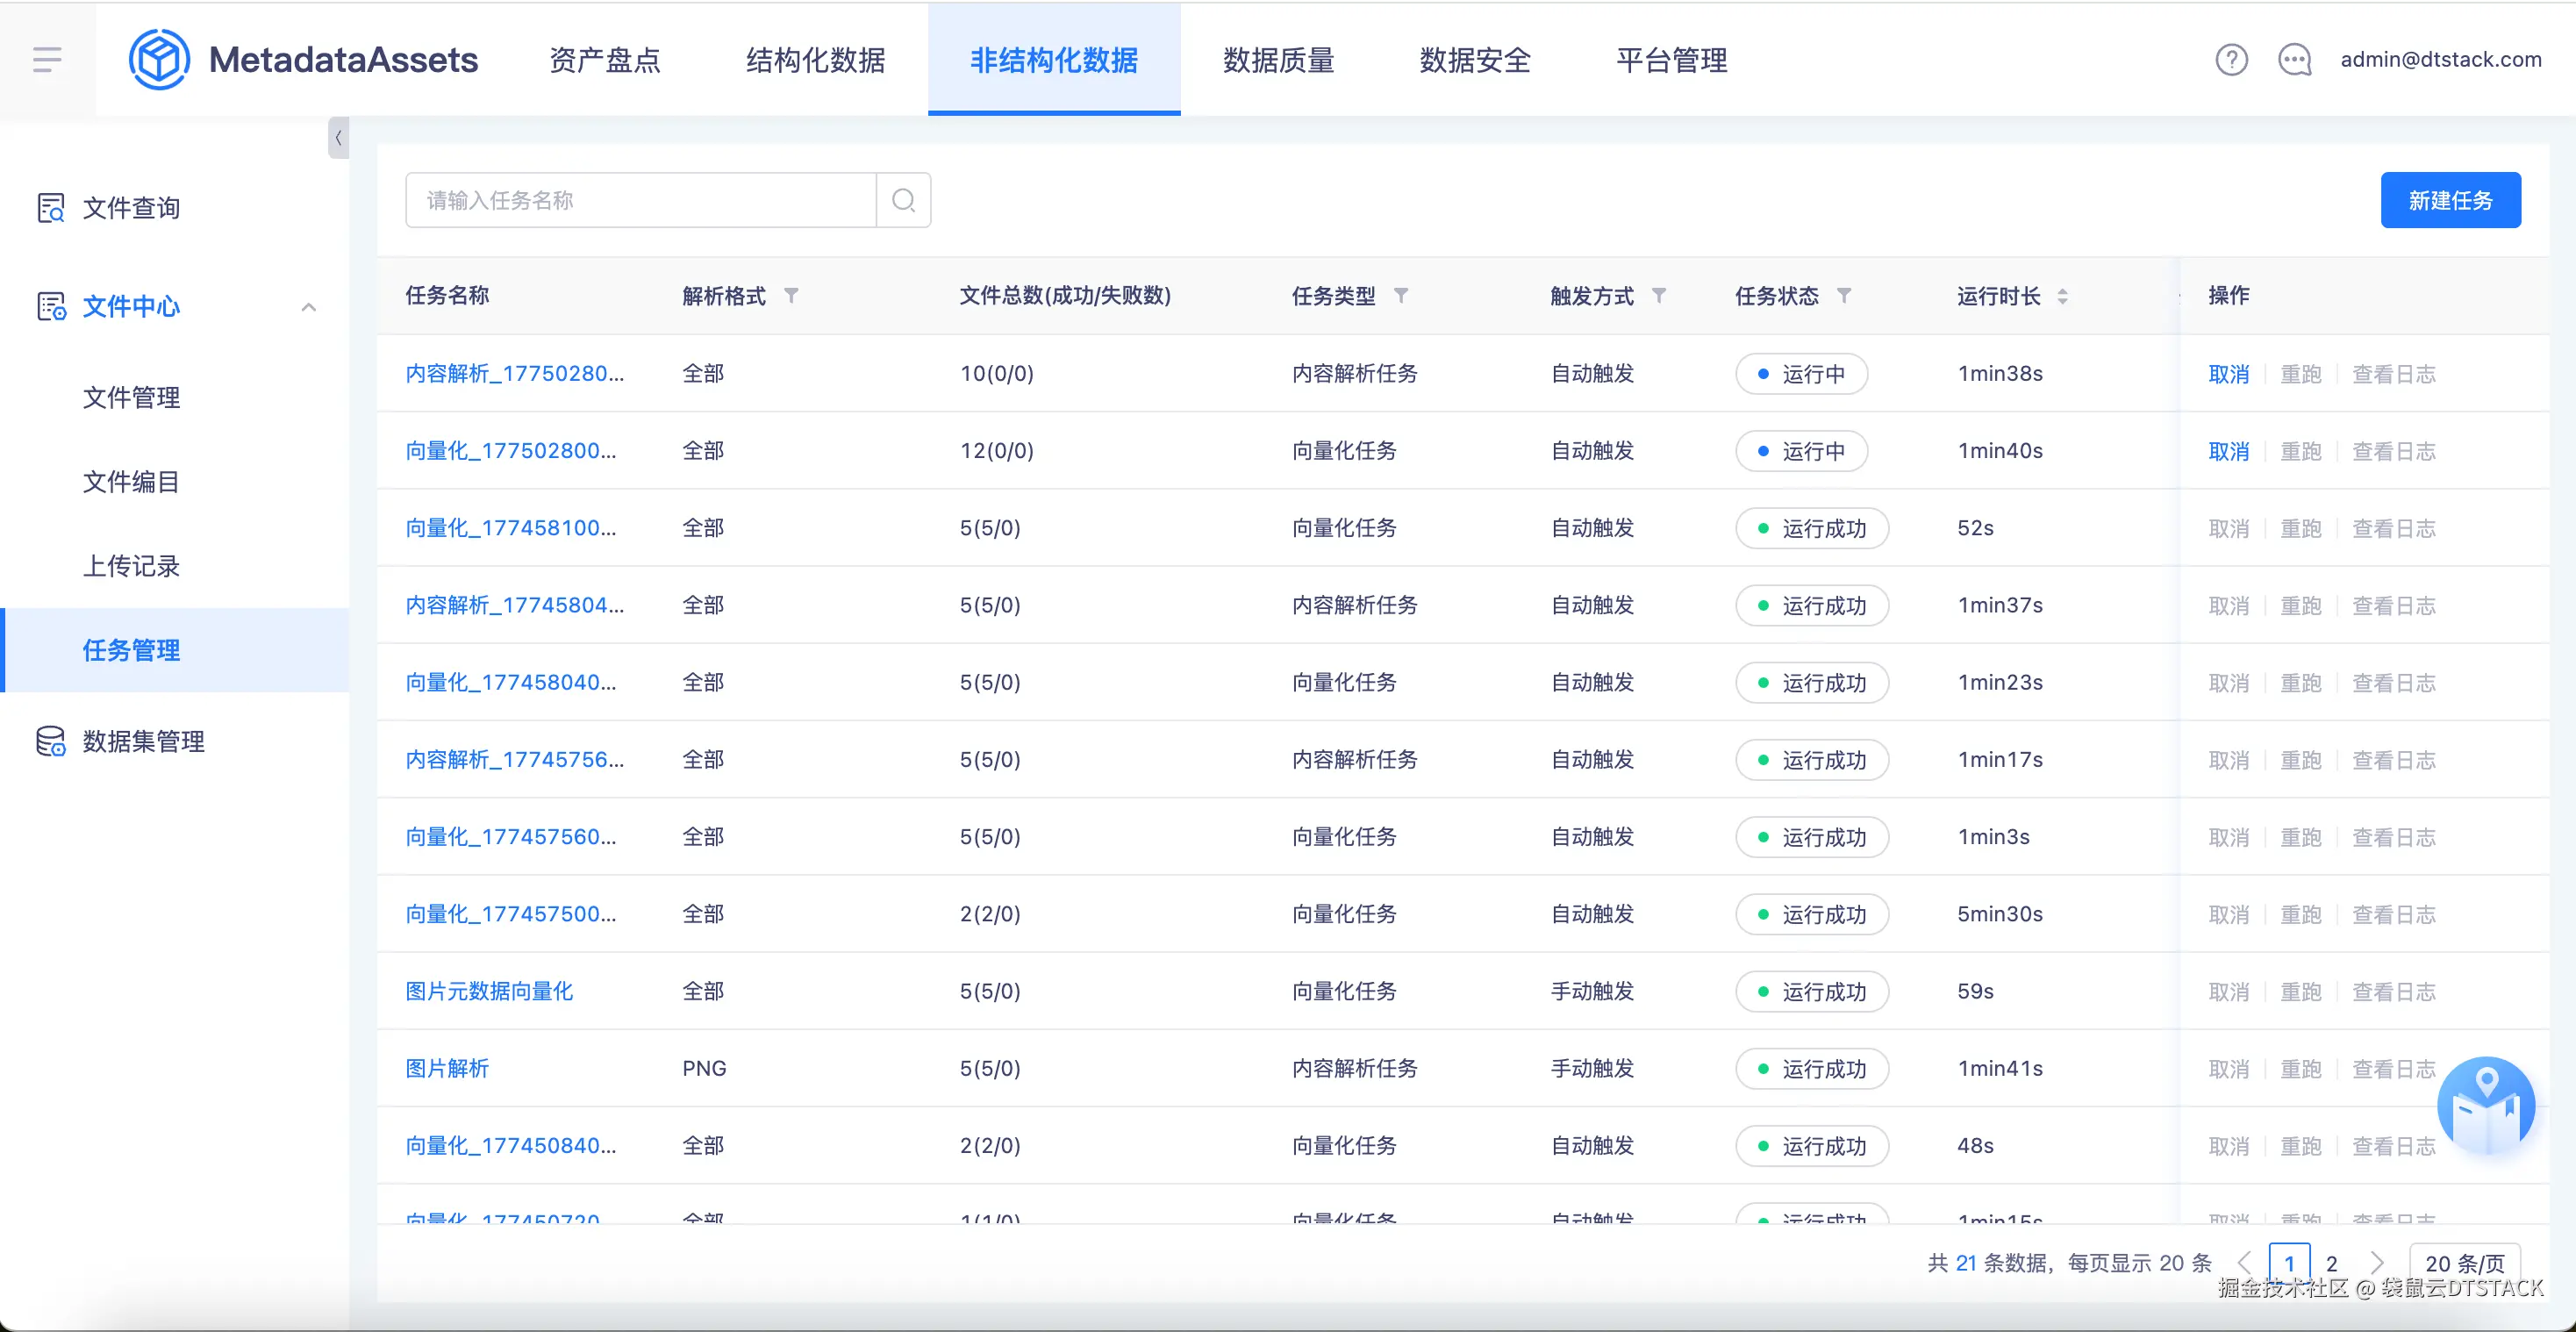This screenshot has width=2576, height=1332.
Task: Focus the task name search field
Action: [640, 200]
